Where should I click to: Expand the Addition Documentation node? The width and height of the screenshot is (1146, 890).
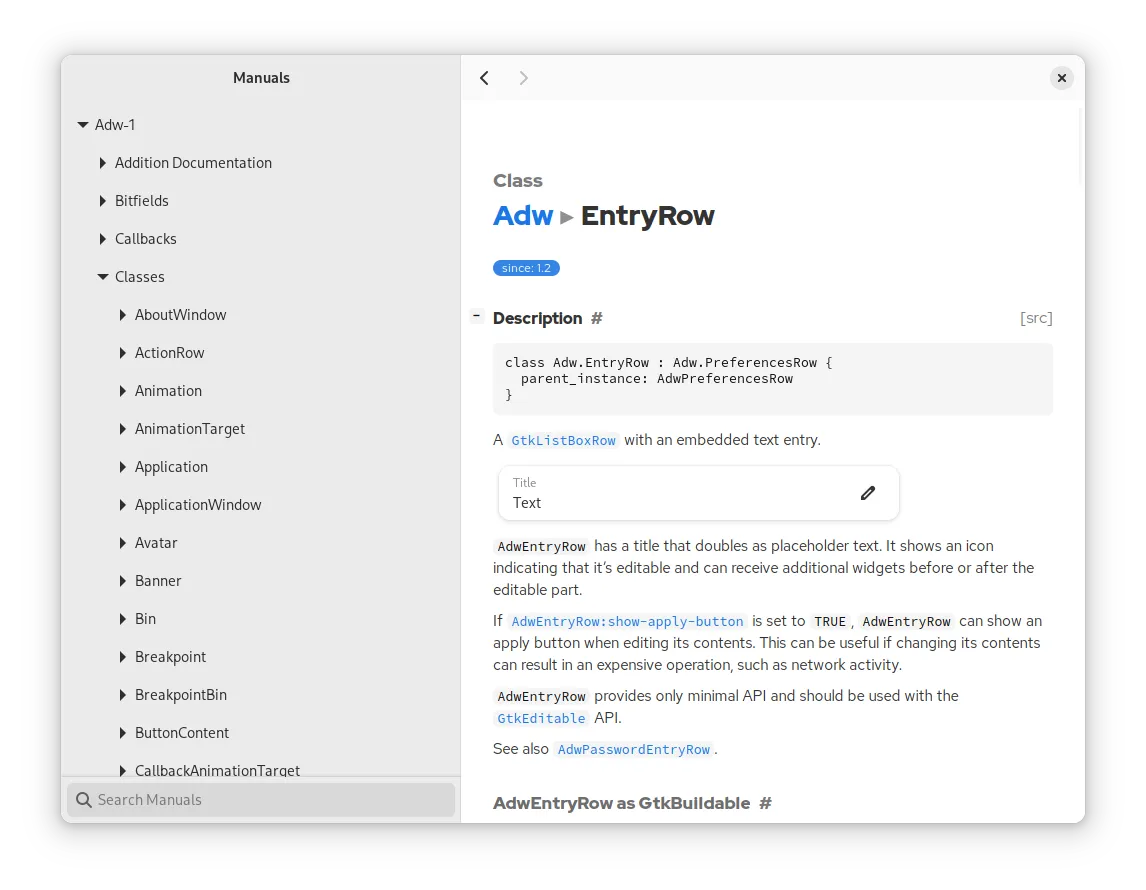point(103,163)
